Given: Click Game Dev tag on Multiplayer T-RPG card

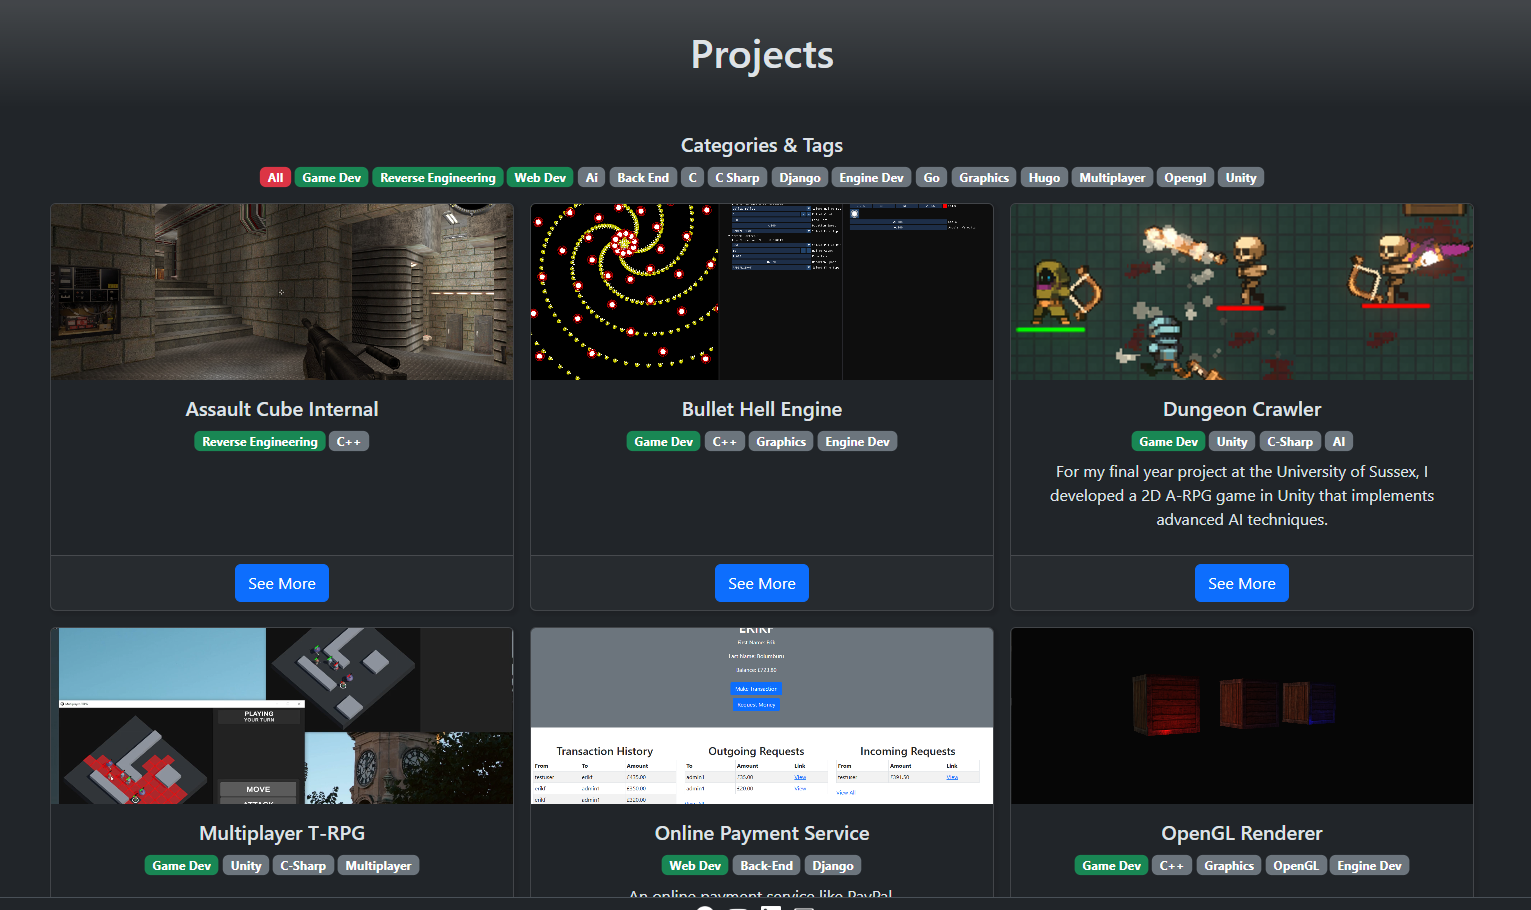Looking at the screenshot, I should (182, 865).
